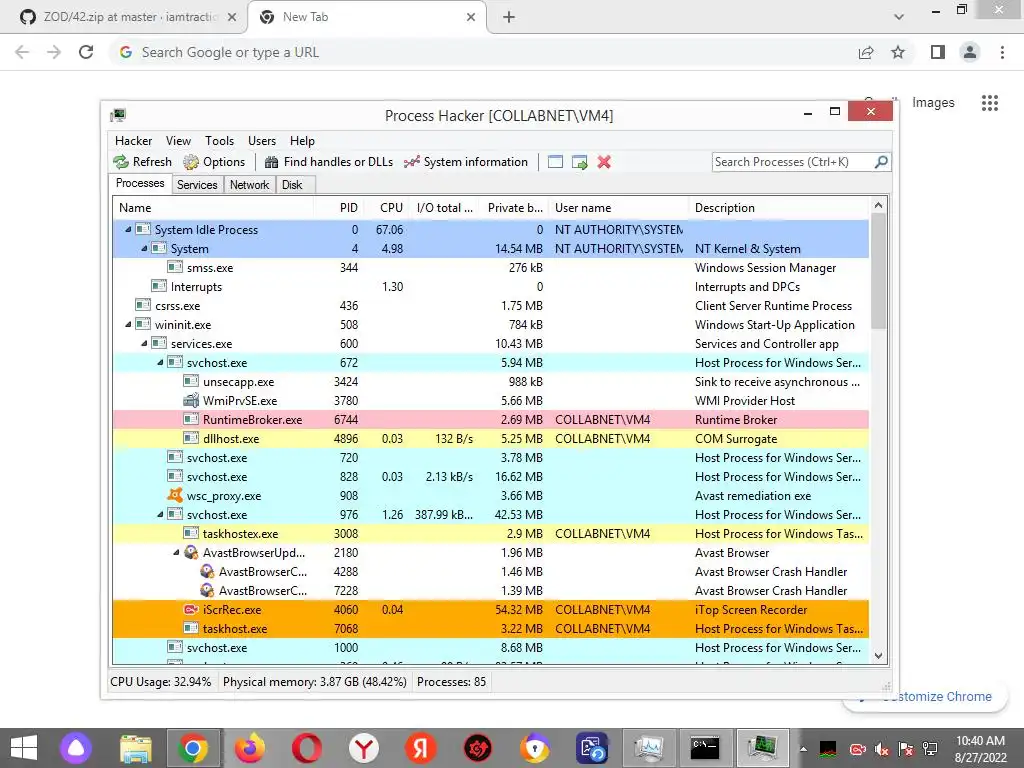Click the Process Hacker title bar icon
Screen dimensions: 1024x768
(118, 116)
